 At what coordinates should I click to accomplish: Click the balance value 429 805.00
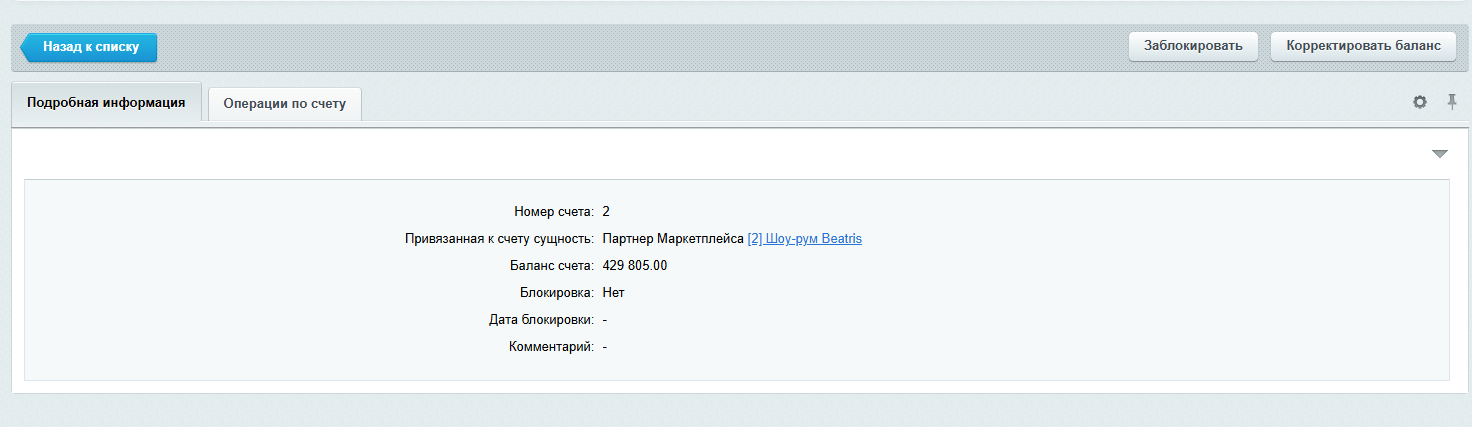pos(635,266)
